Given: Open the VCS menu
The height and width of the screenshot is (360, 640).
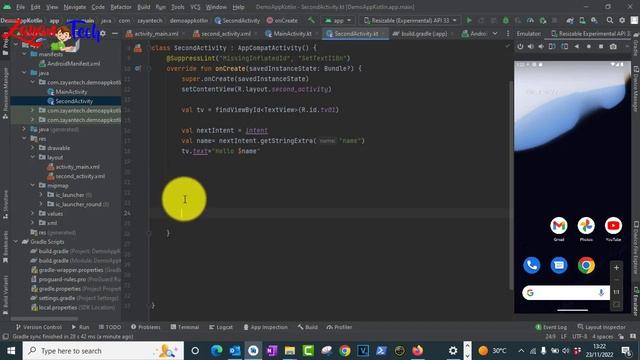Looking at the screenshot, I should coord(196,7).
